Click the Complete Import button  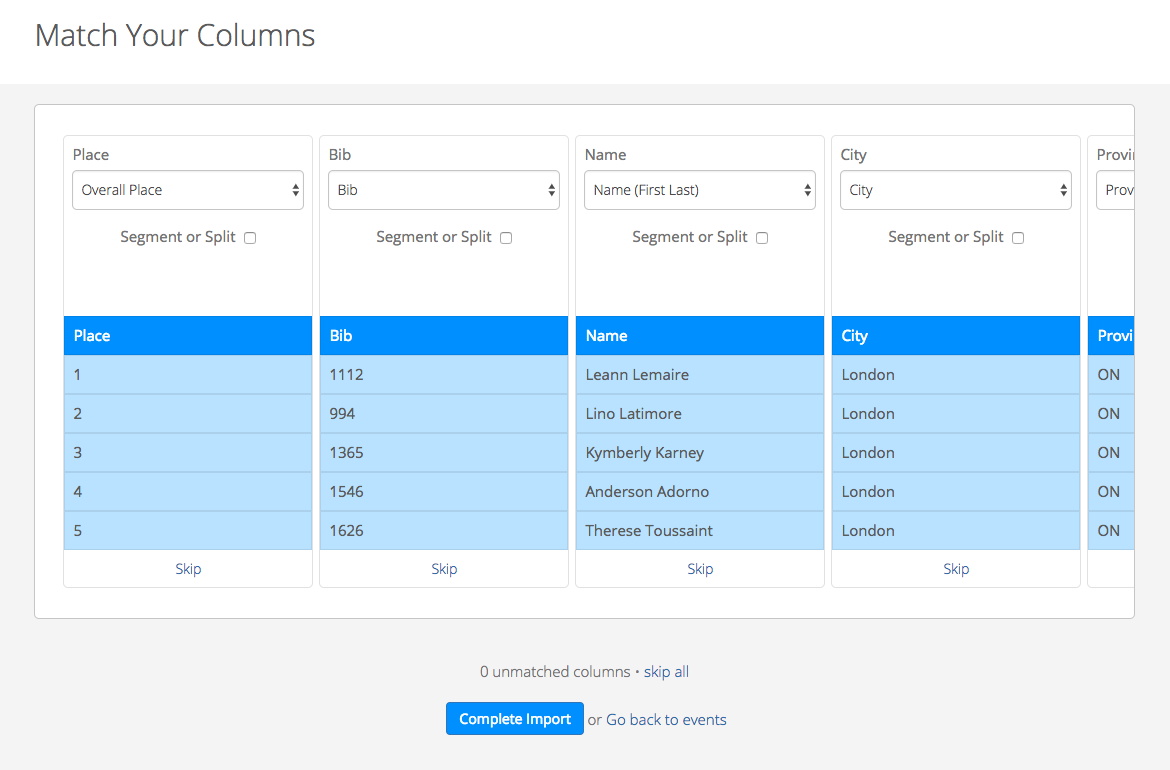[x=515, y=719]
